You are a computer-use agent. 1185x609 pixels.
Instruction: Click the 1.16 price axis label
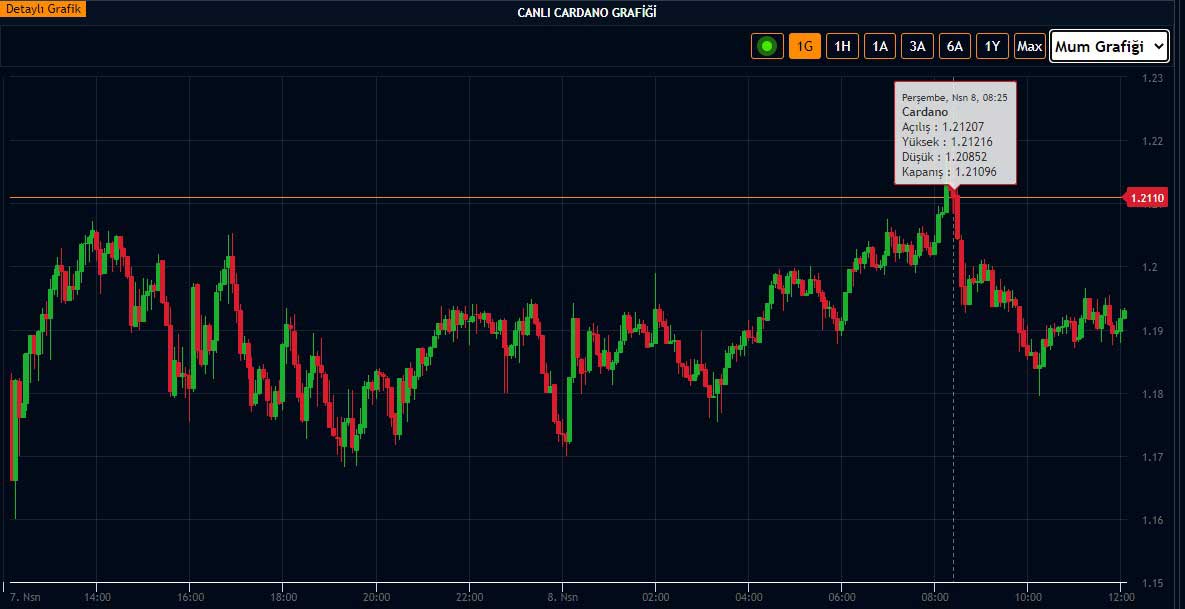tap(1153, 520)
